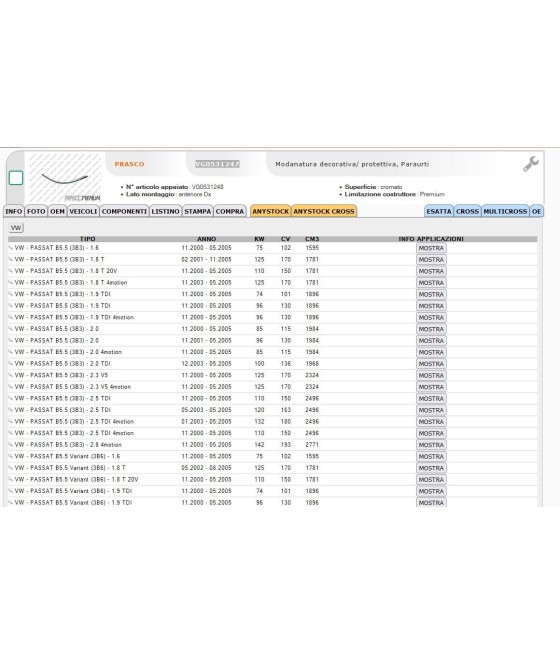Screen dimensions: 560x655
Task: Click the row icon beside Passat 1.8 T 20V
Action: [x=10, y=271]
